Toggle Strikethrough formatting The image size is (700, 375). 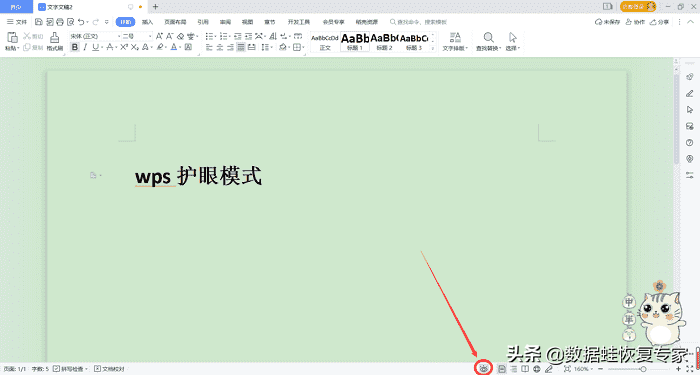(x=110, y=47)
